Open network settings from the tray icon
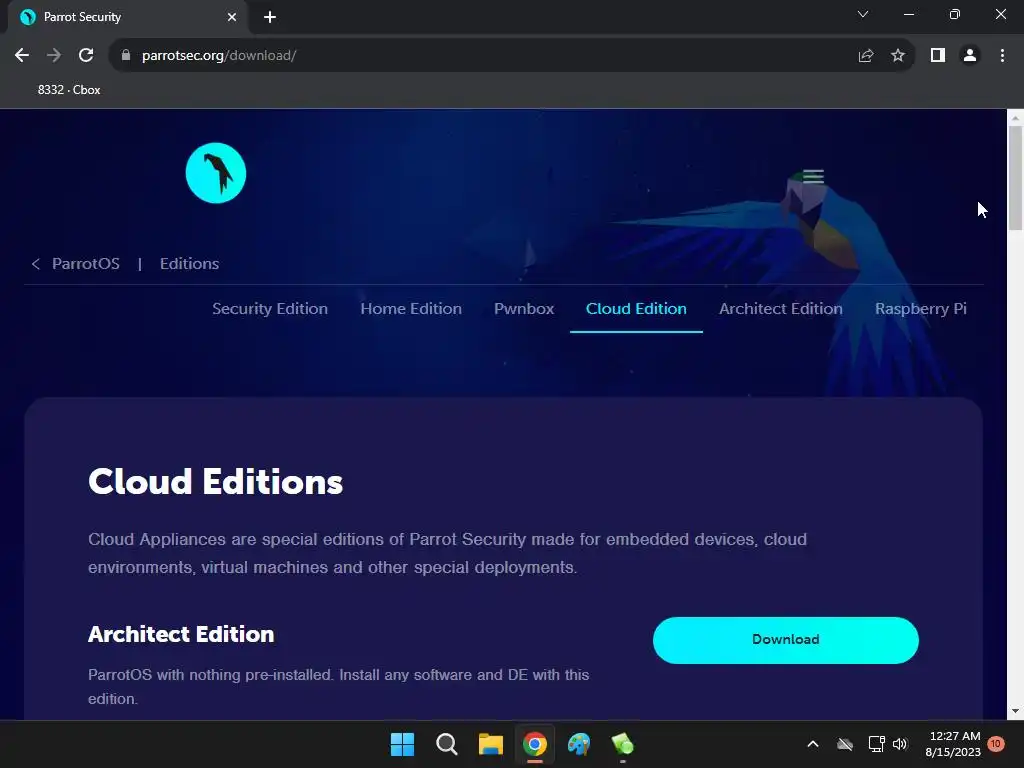The image size is (1024, 768). (x=876, y=744)
